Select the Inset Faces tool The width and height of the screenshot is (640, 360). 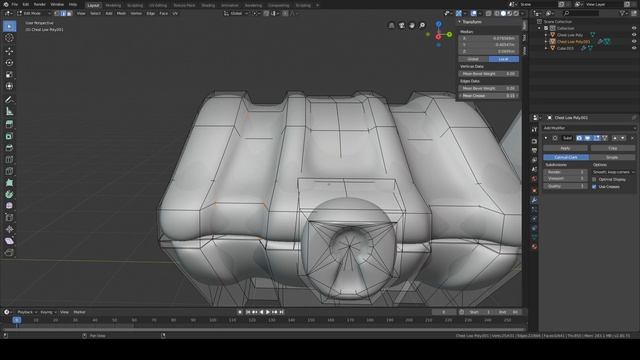click(x=9, y=136)
